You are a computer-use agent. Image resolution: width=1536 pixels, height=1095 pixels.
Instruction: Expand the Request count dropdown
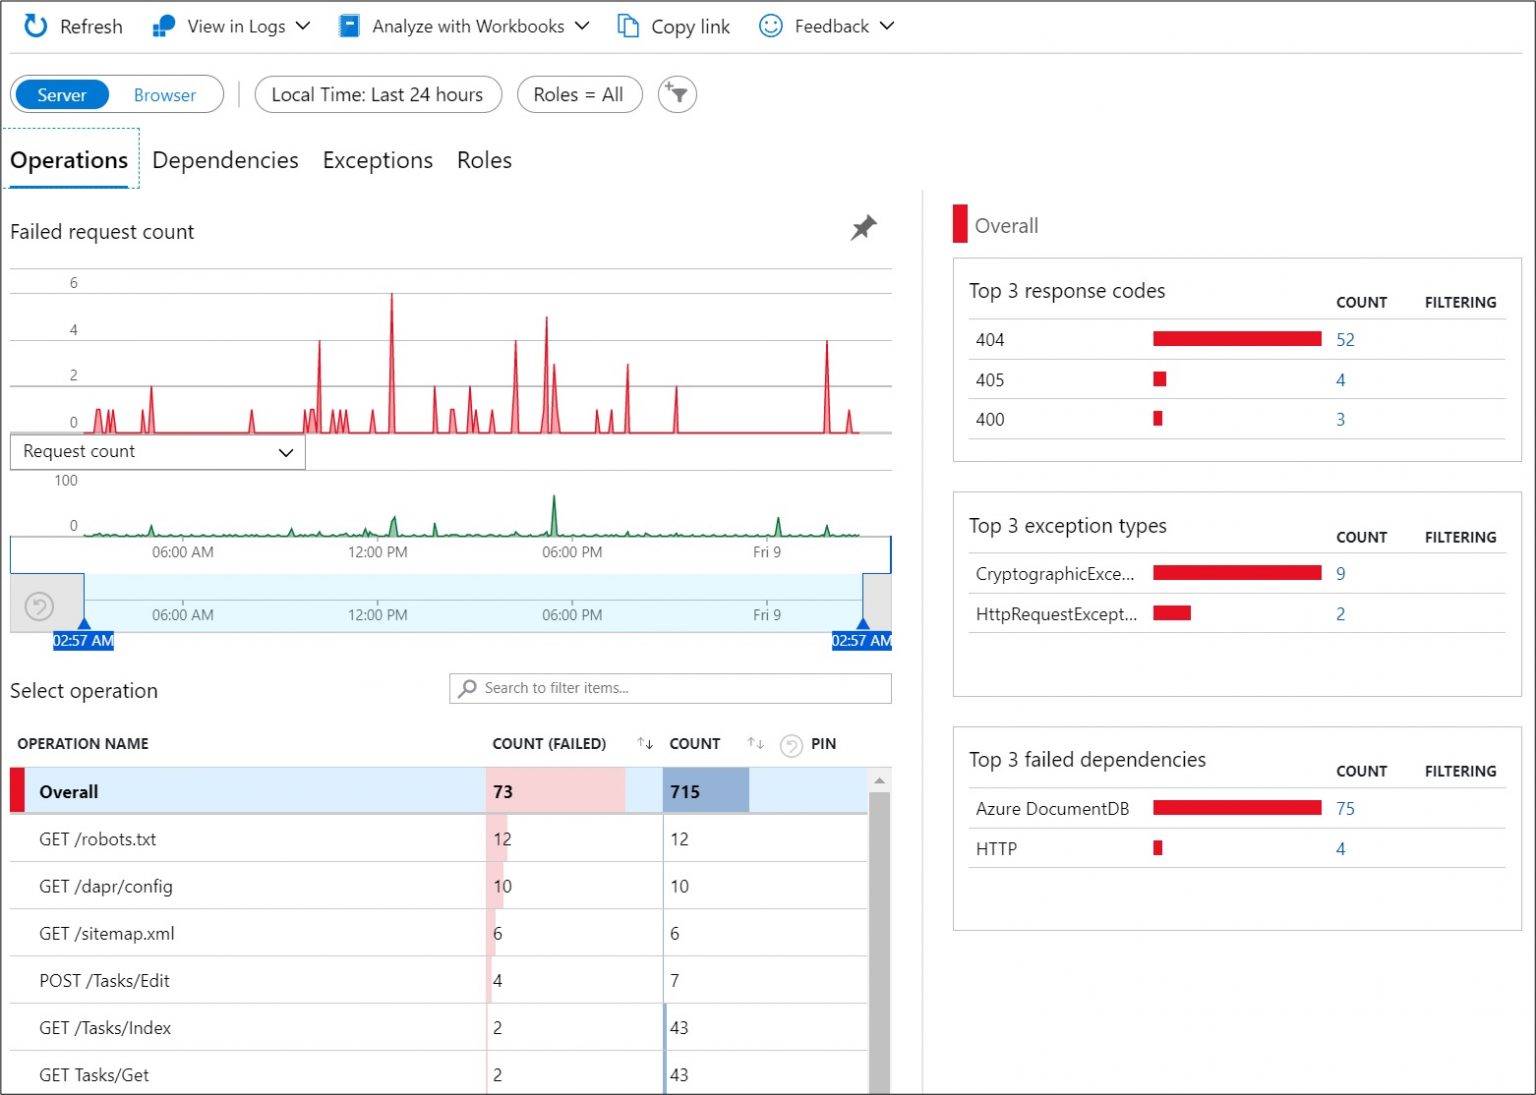click(x=157, y=452)
